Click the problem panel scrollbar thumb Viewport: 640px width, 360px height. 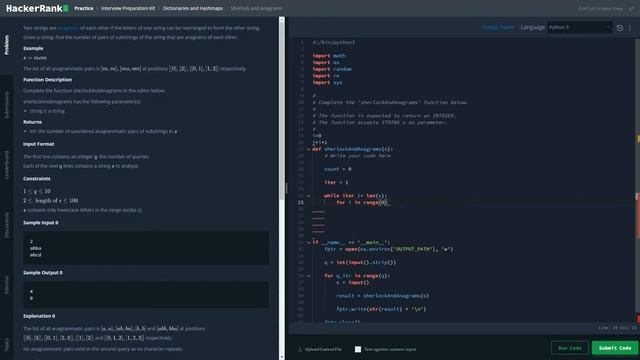point(282,110)
